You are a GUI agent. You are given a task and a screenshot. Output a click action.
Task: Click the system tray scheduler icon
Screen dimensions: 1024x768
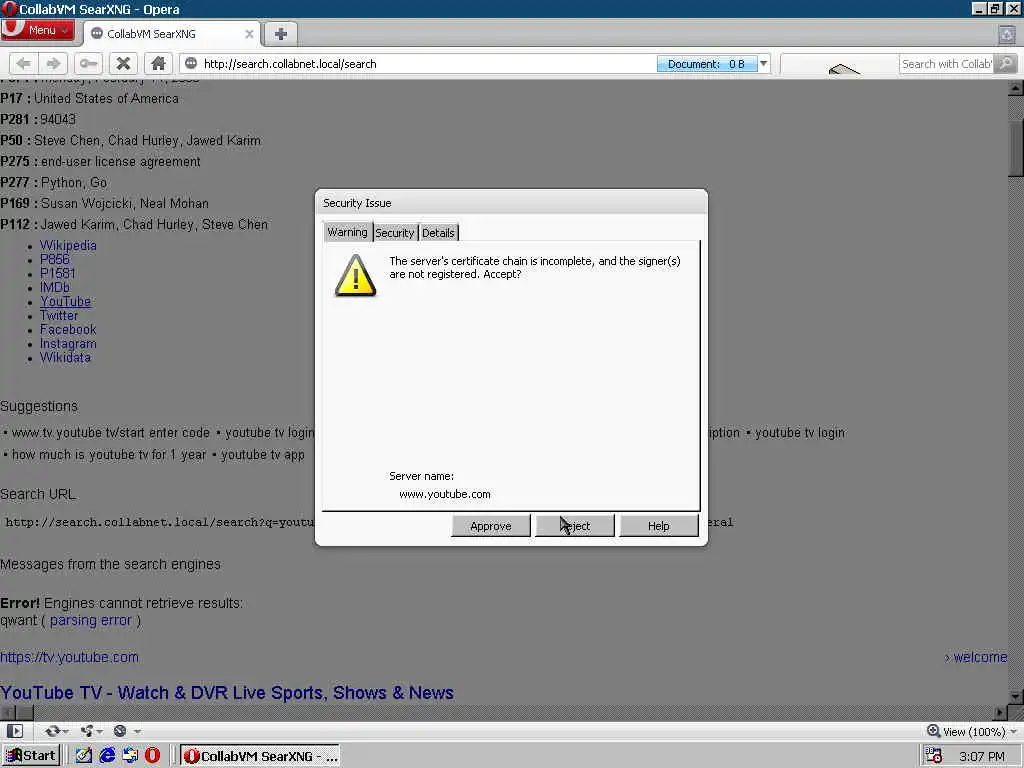coord(934,756)
